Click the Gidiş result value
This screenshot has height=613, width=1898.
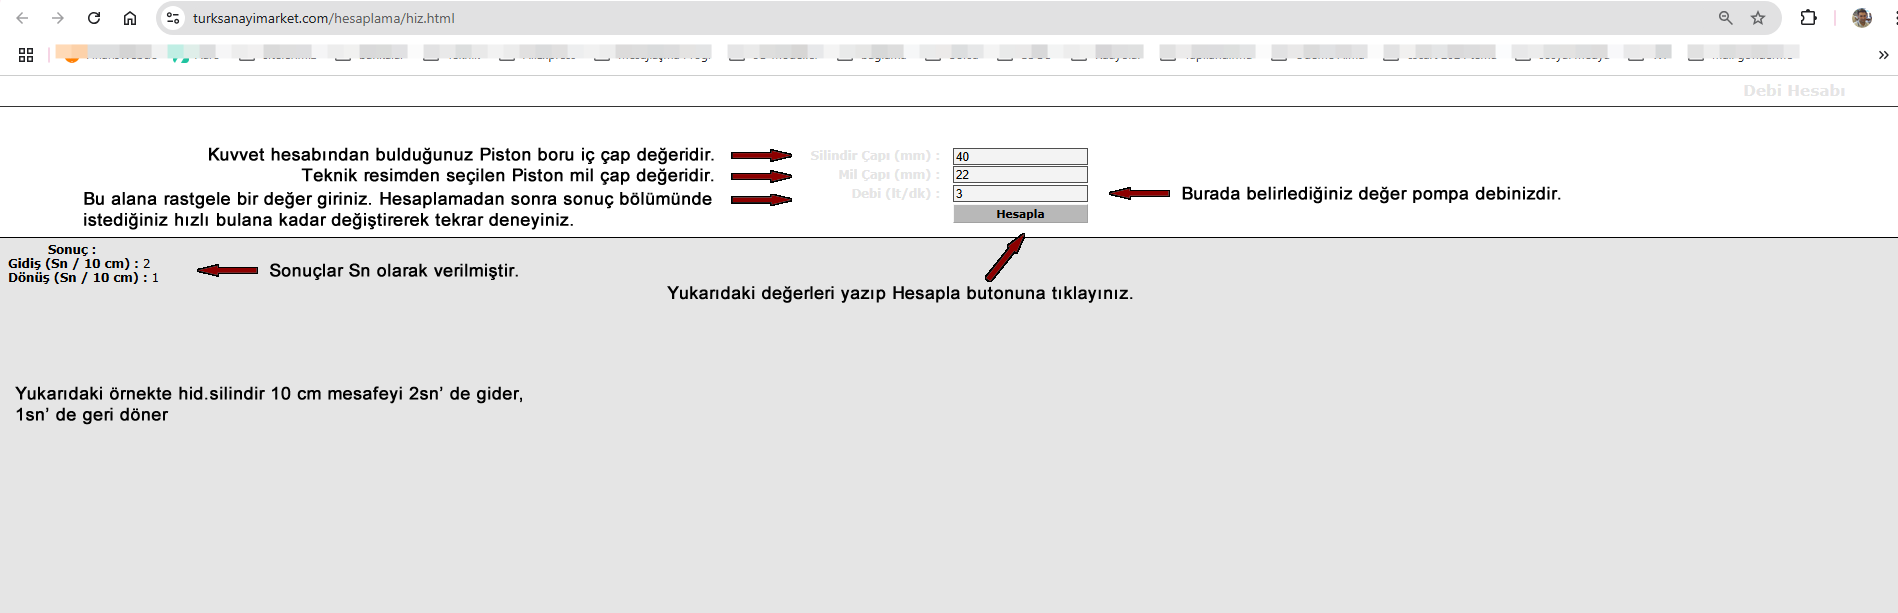click(x=147, y=264)
